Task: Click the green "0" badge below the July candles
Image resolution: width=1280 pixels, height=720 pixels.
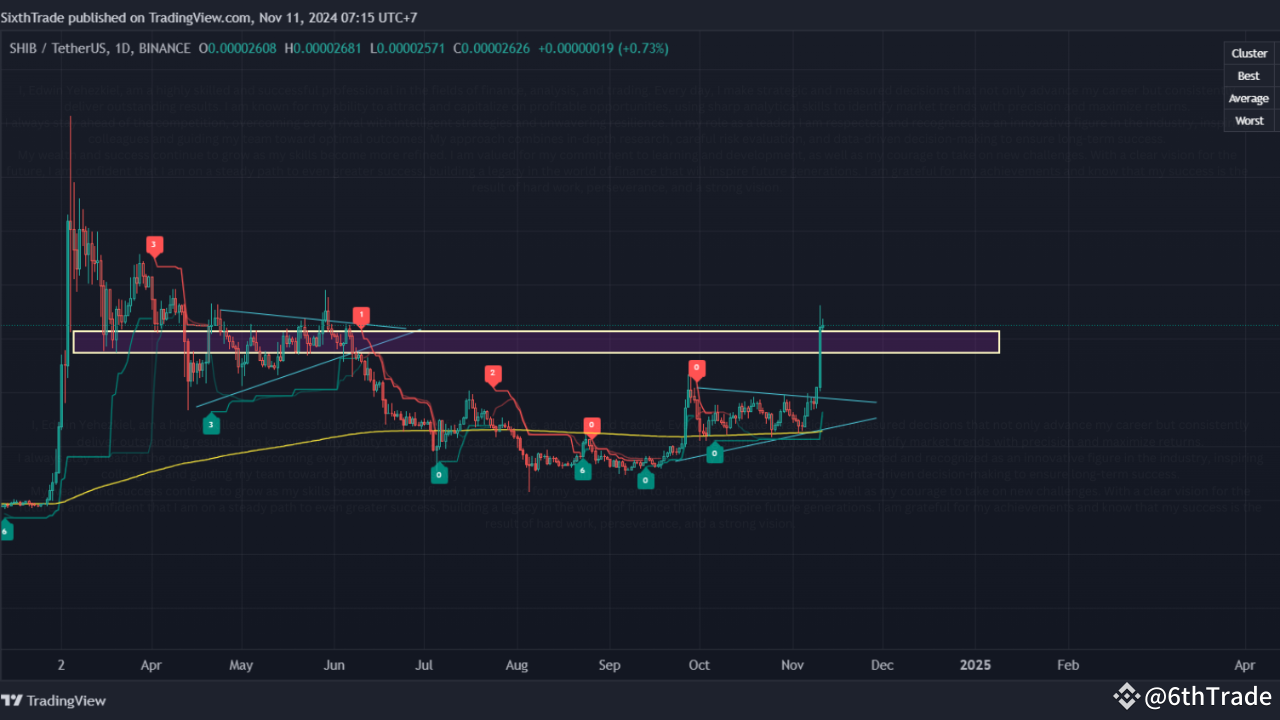Action: [439, 474]
